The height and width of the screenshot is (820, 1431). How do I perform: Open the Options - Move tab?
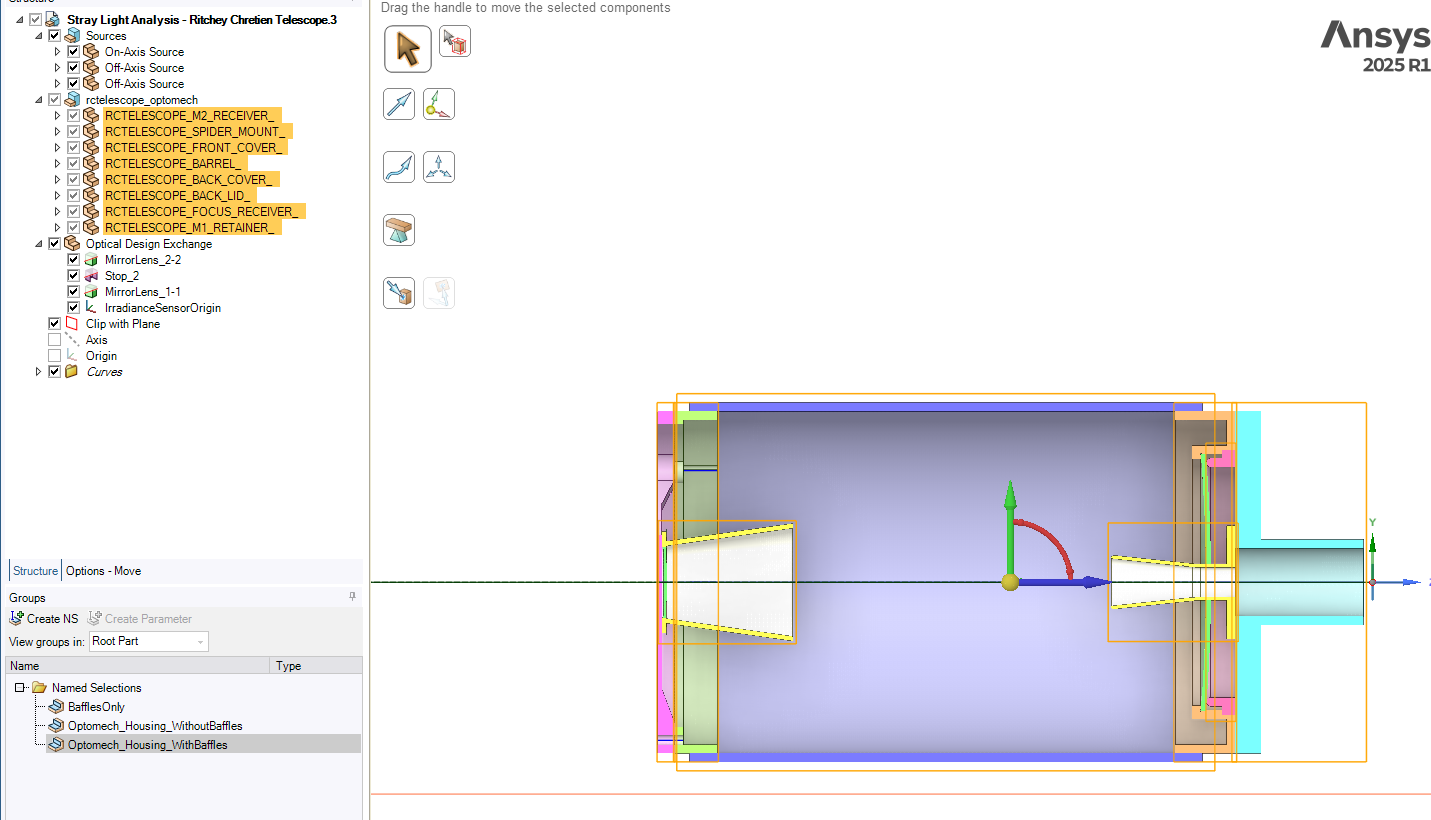click(103, 571)
